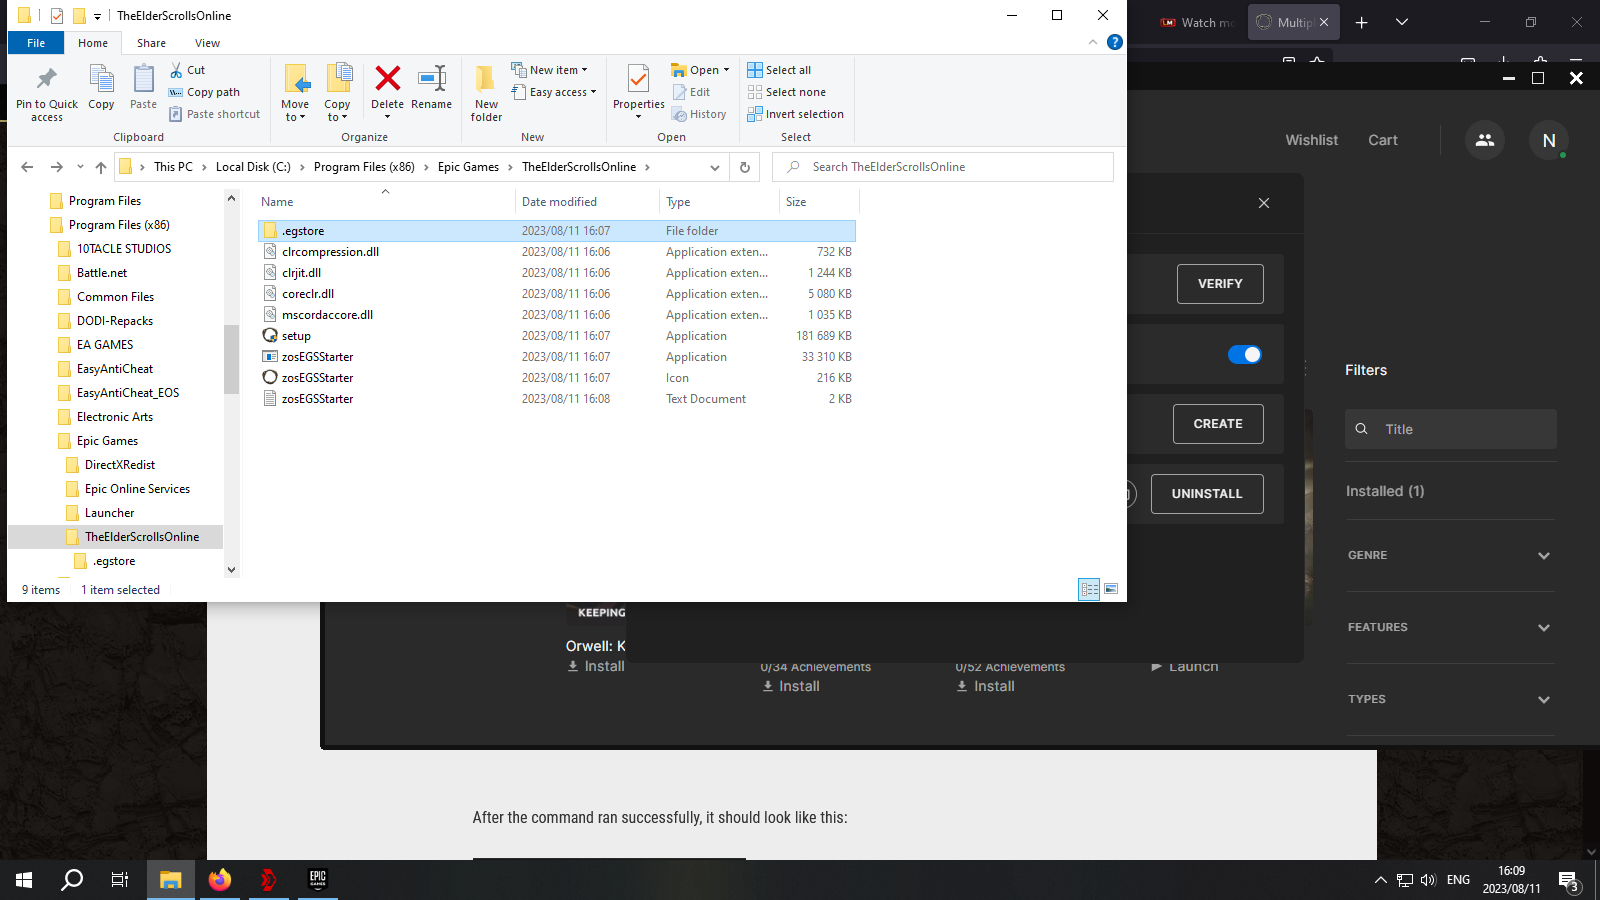Expand the GENRE filter
Viewport: 1600px width, 900px height.
coord(1450,555)
